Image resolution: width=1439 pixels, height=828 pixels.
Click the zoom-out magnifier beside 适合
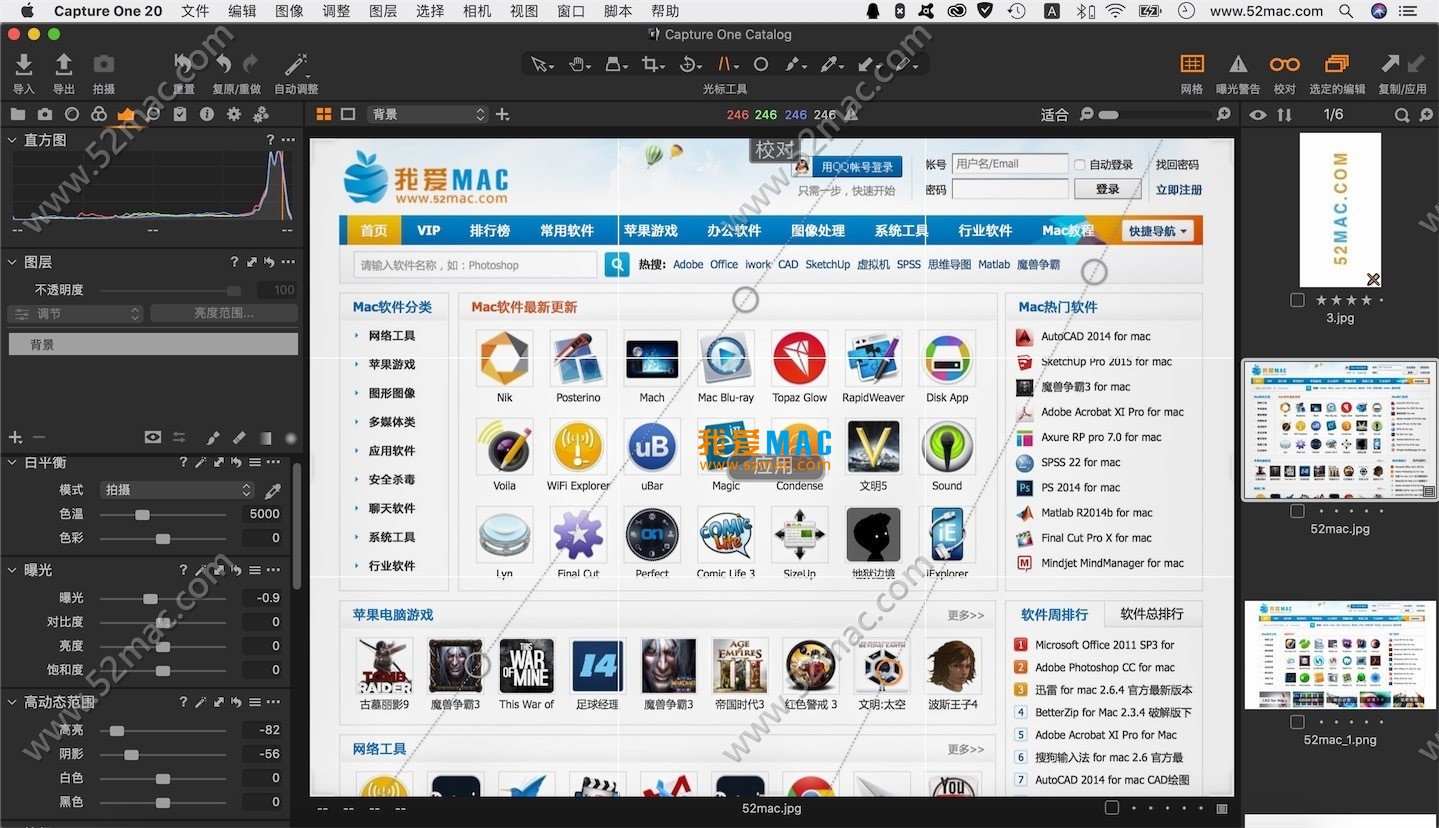[x=1087, y=114]
